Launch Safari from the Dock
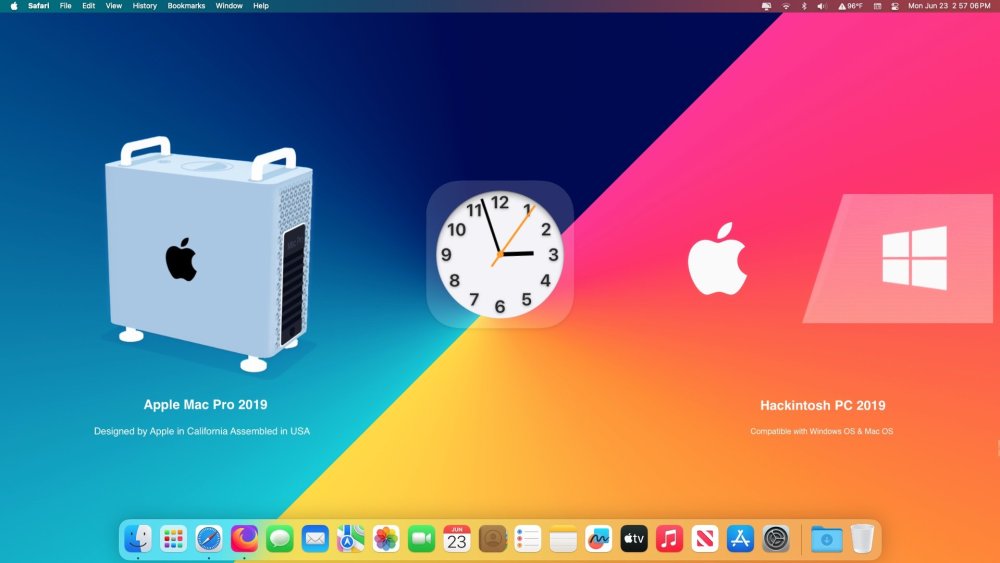Screen dimensions: 1000x563 (209, 539)
